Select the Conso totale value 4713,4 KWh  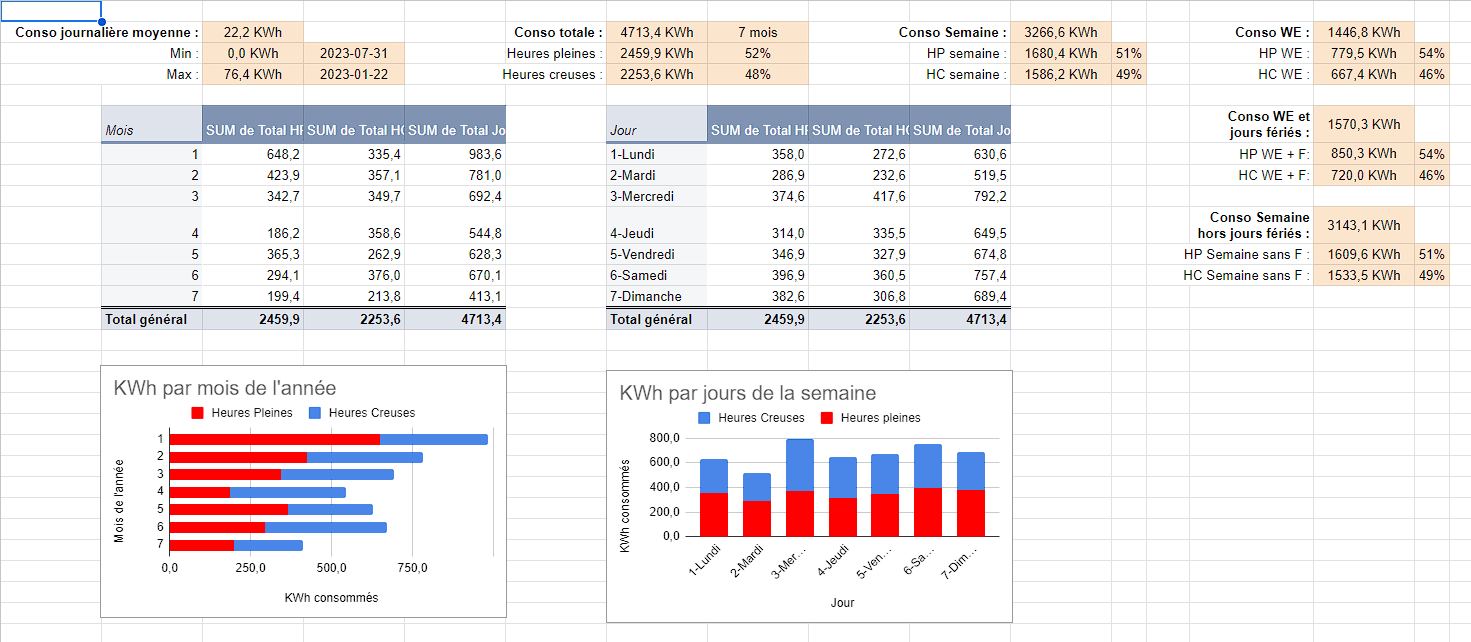click(x=657, y=33)
